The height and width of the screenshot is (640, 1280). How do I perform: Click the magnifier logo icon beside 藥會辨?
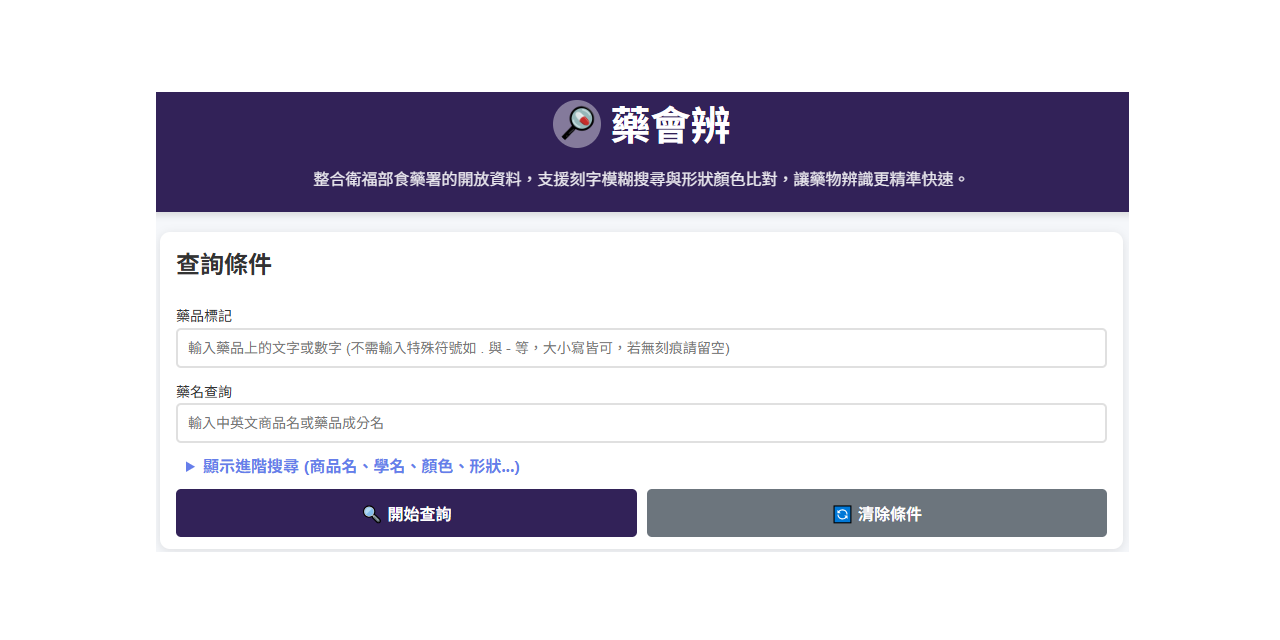click(x=577, y=124)
